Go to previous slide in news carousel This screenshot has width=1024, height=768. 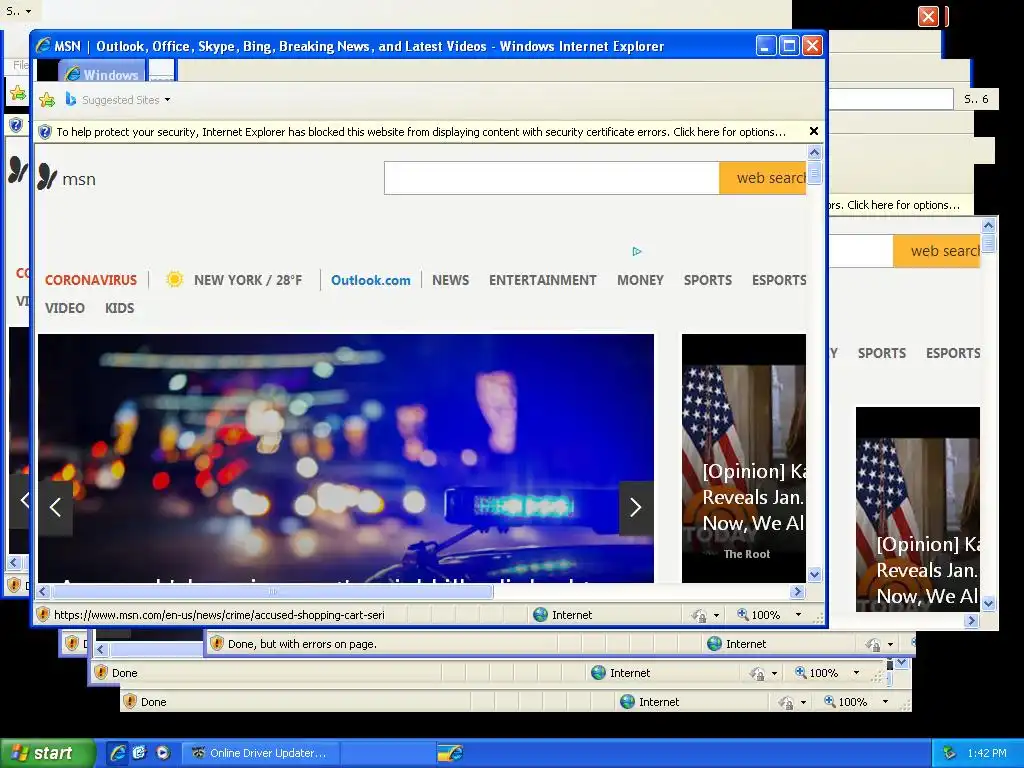[55, 507]
